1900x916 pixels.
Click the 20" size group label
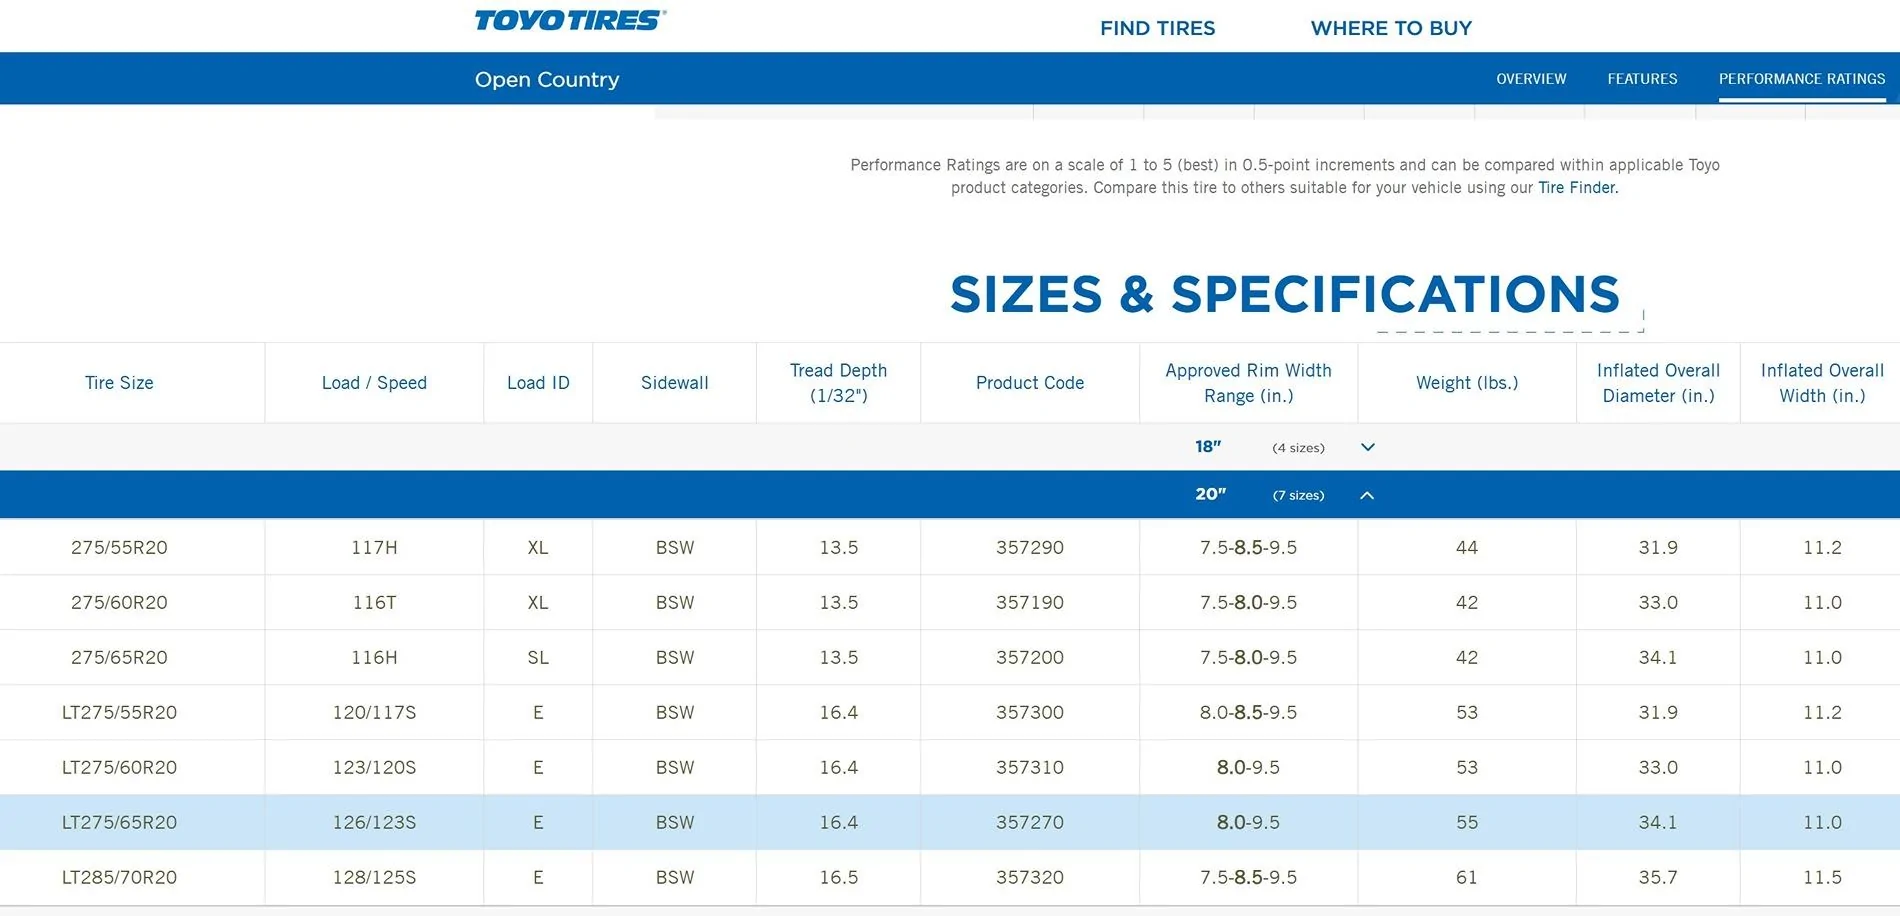click(x=1210, y=494)
